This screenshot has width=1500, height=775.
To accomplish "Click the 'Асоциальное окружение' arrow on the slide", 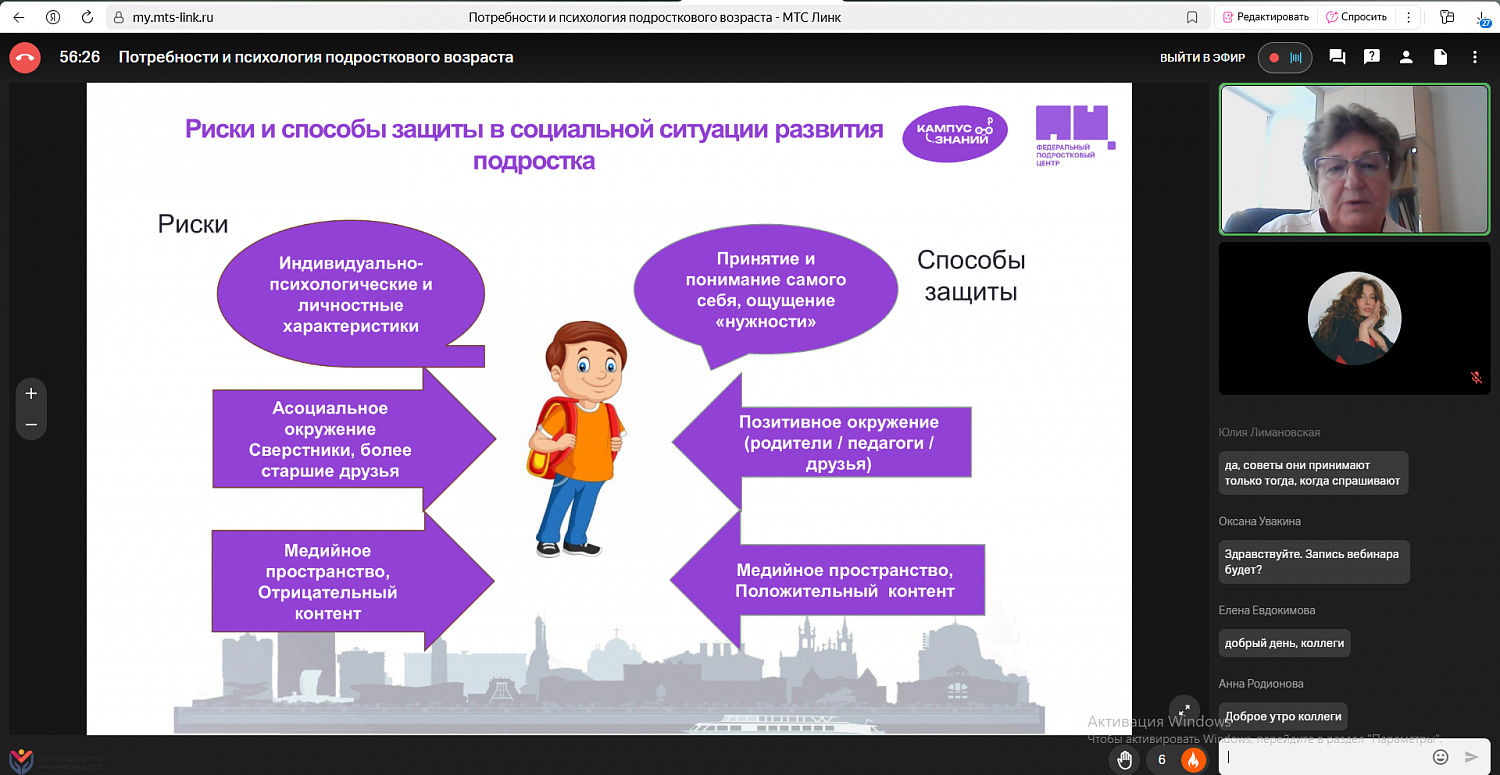I will tap(354, 440).
